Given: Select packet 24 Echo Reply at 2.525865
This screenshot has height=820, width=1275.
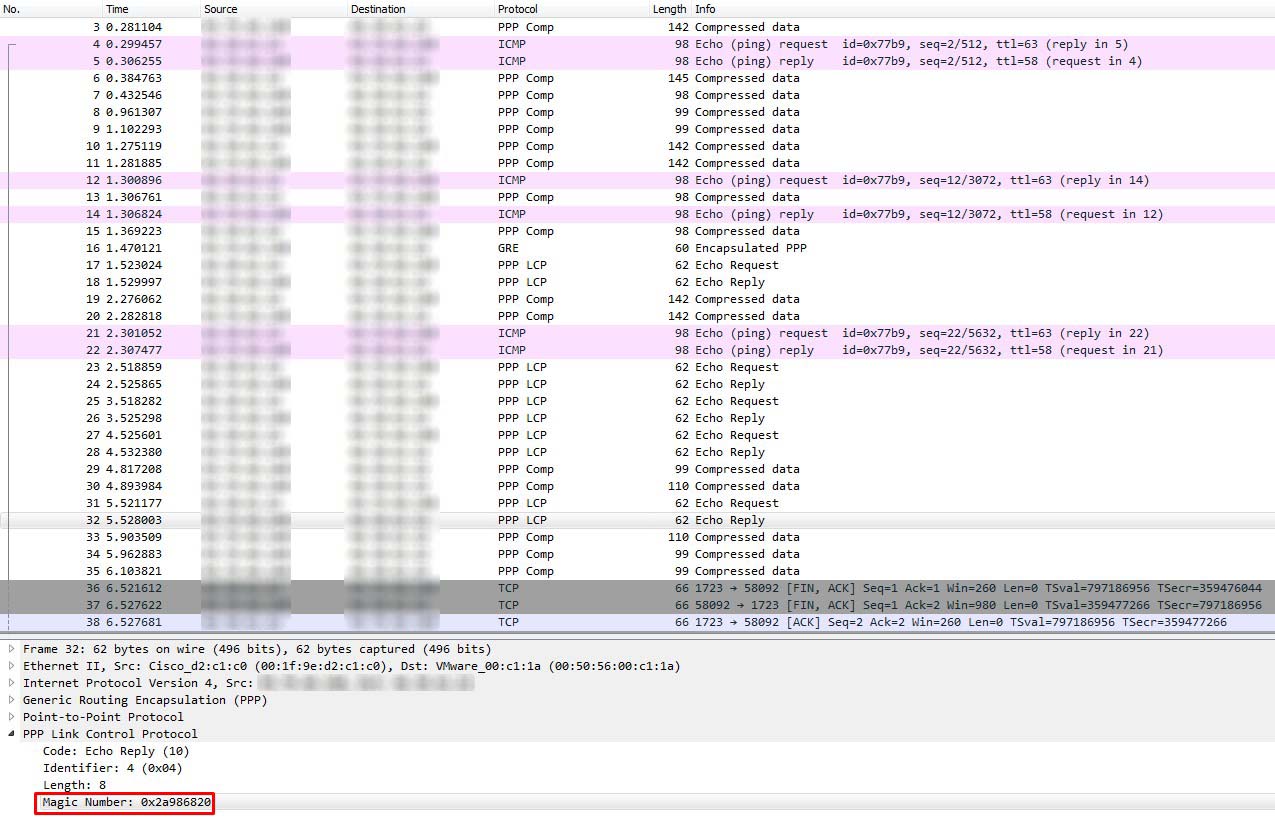Looking at the screenshot, I should [637, 384].
